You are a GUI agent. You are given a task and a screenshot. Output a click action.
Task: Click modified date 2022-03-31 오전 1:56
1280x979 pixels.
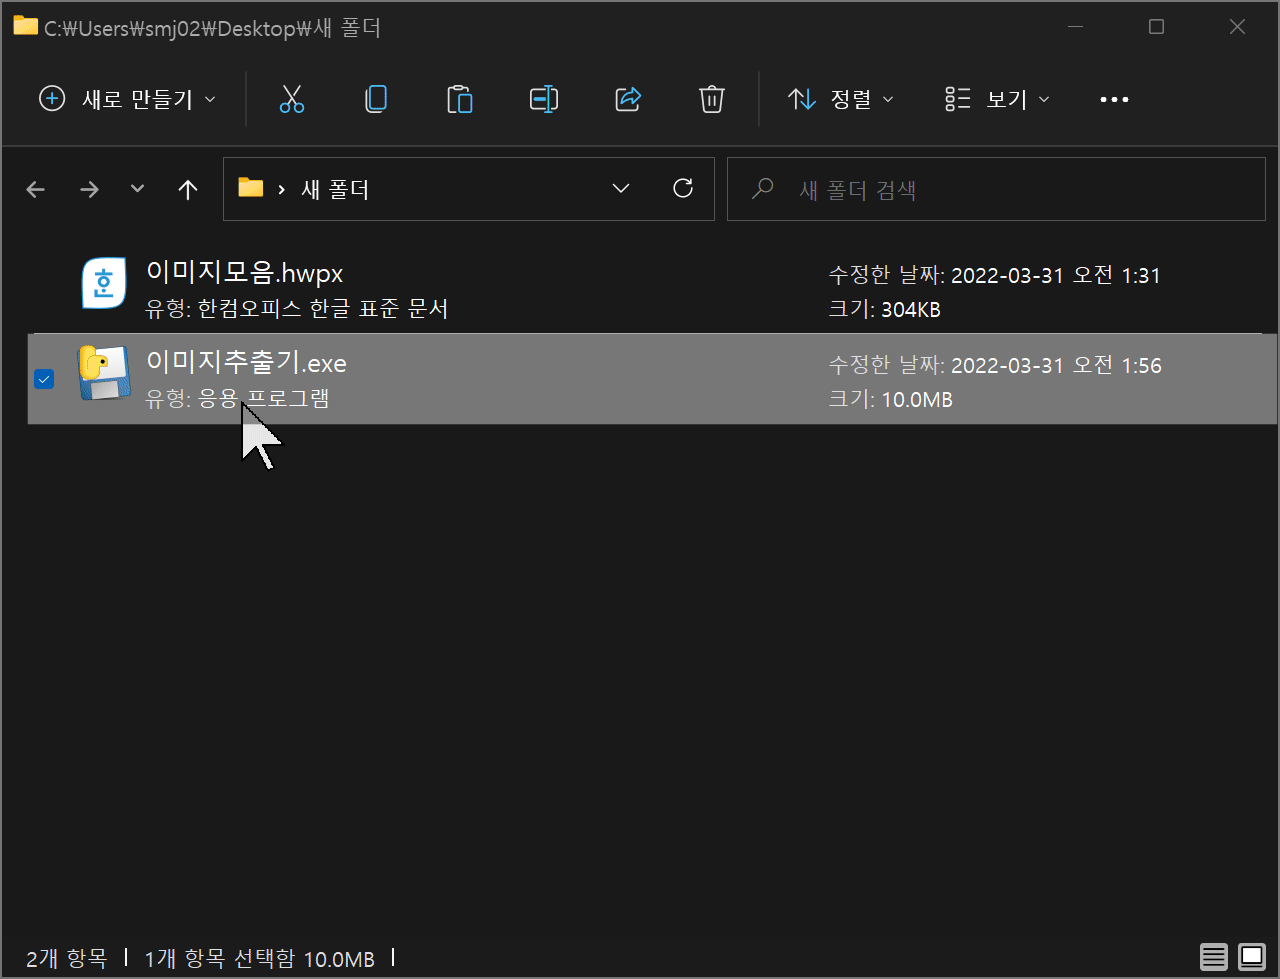1056,366
